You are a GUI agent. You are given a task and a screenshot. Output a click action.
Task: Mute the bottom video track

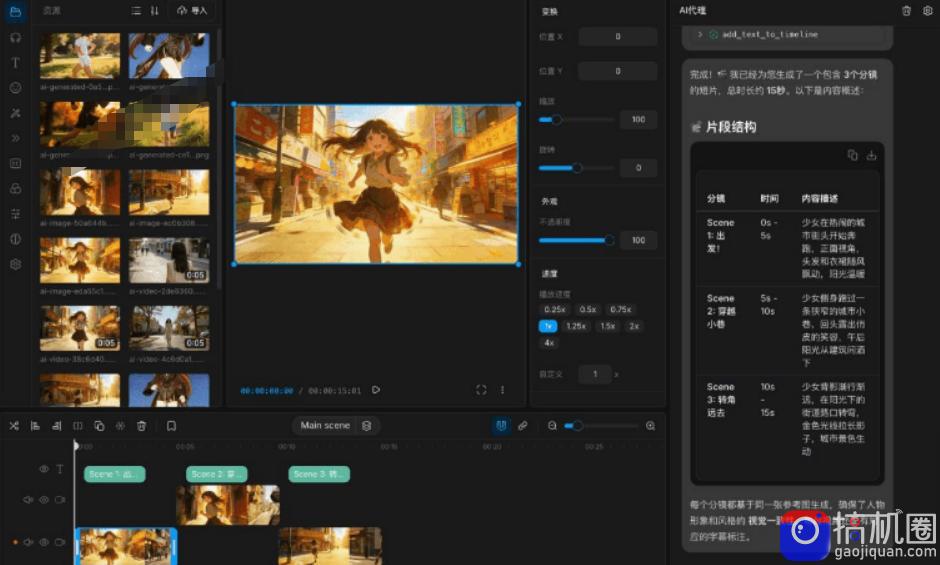click(x=28, y=542)
